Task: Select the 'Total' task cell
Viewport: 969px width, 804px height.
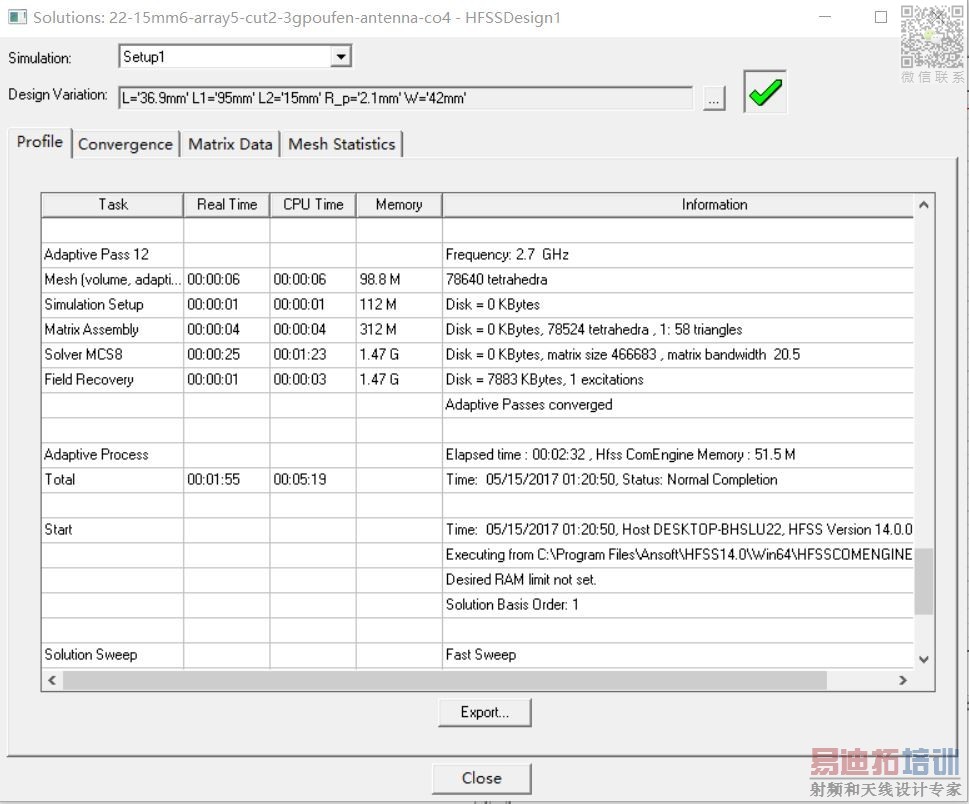Action: pyautogui.click(x=112, y=480)
